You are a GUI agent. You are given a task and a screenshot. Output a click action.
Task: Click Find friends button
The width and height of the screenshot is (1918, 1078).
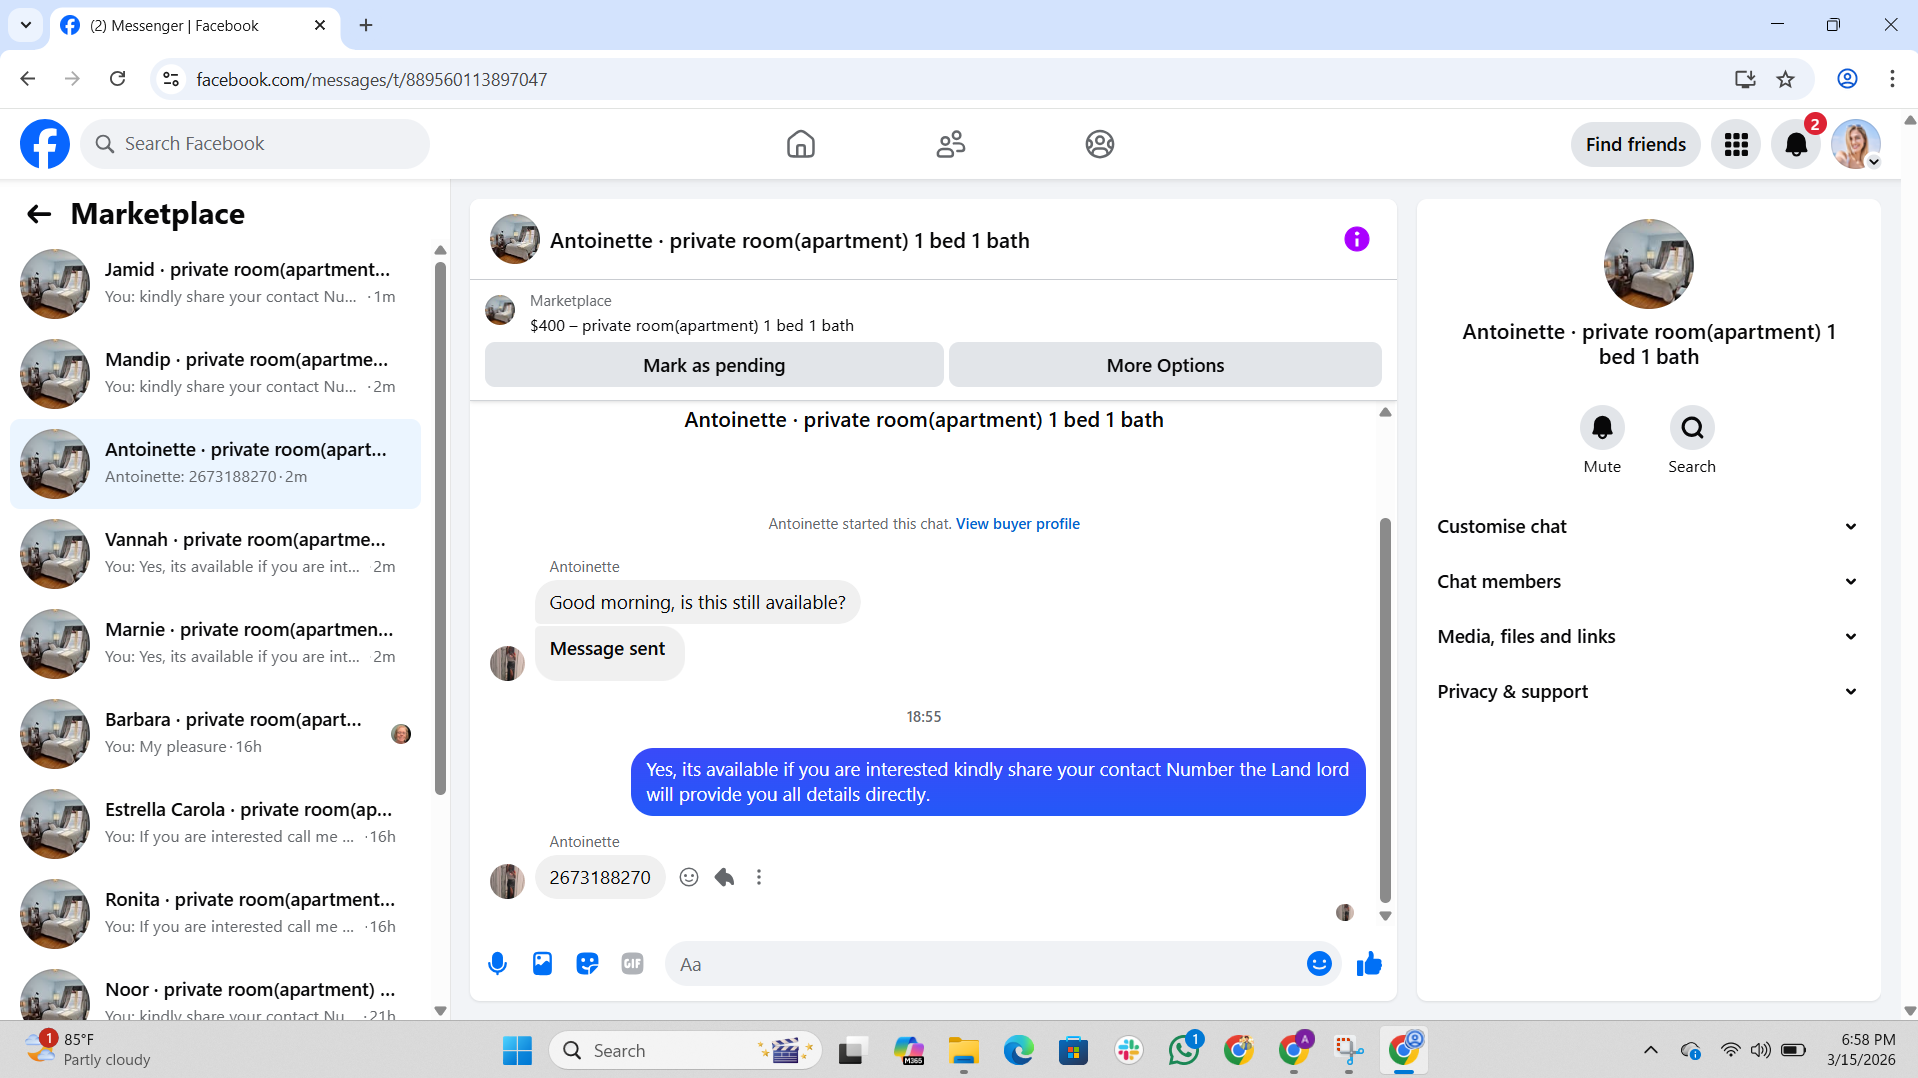1635,144
